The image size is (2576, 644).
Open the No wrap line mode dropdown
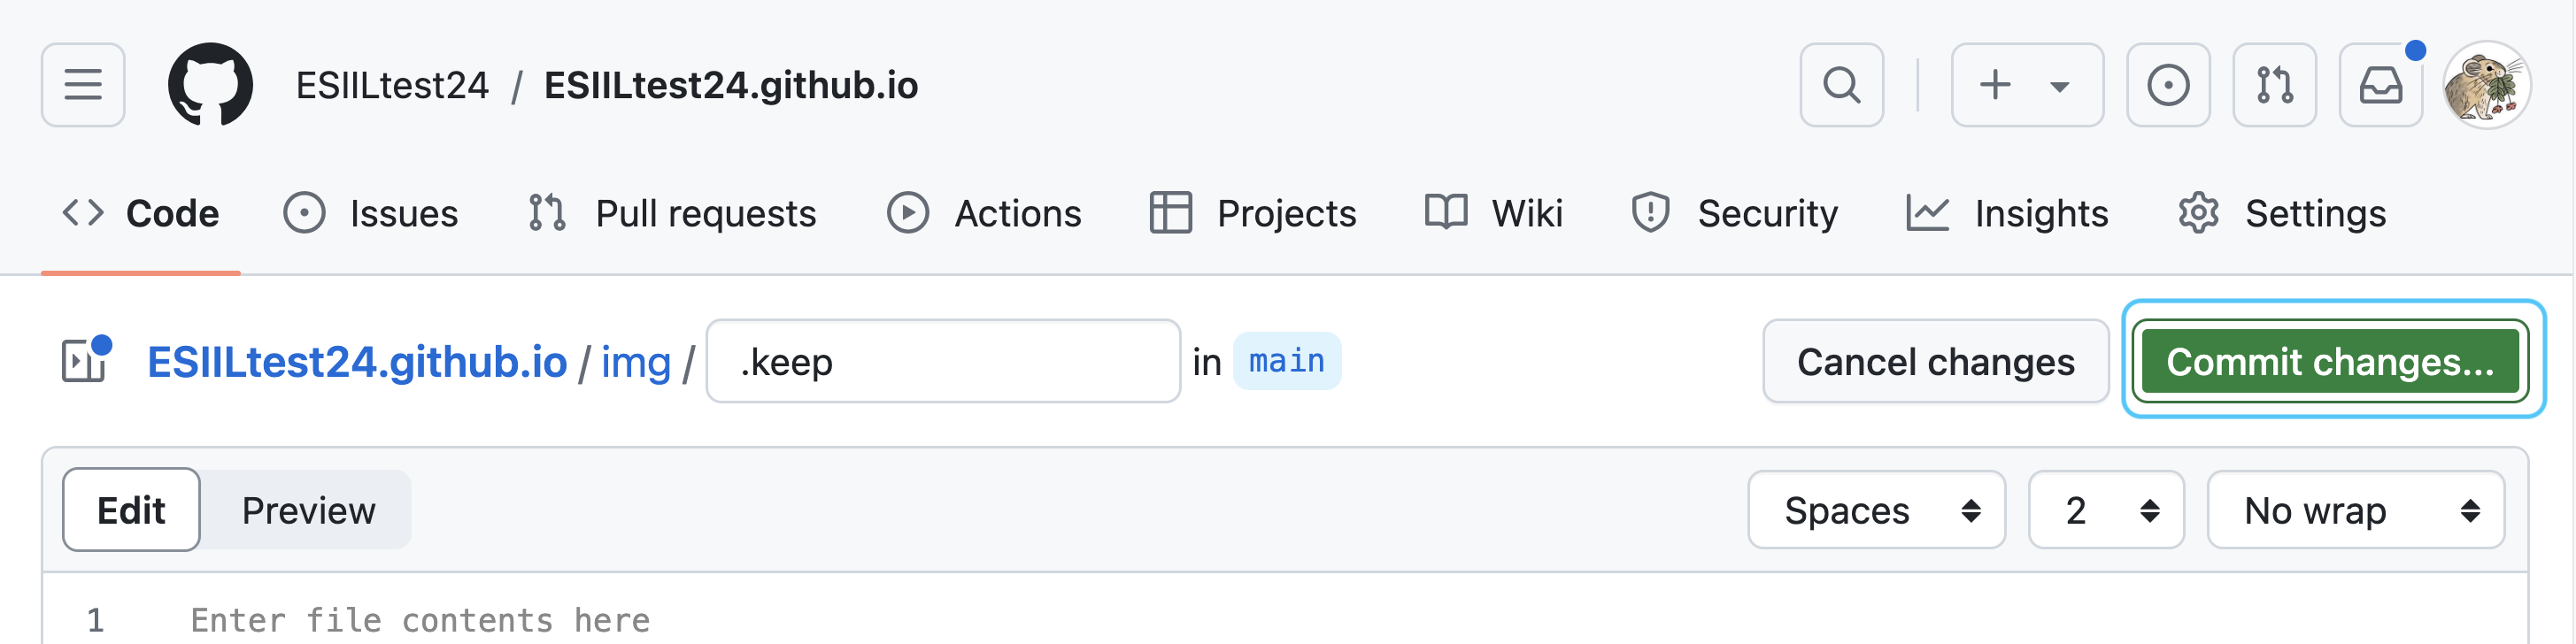click(x=2355, y=510)
